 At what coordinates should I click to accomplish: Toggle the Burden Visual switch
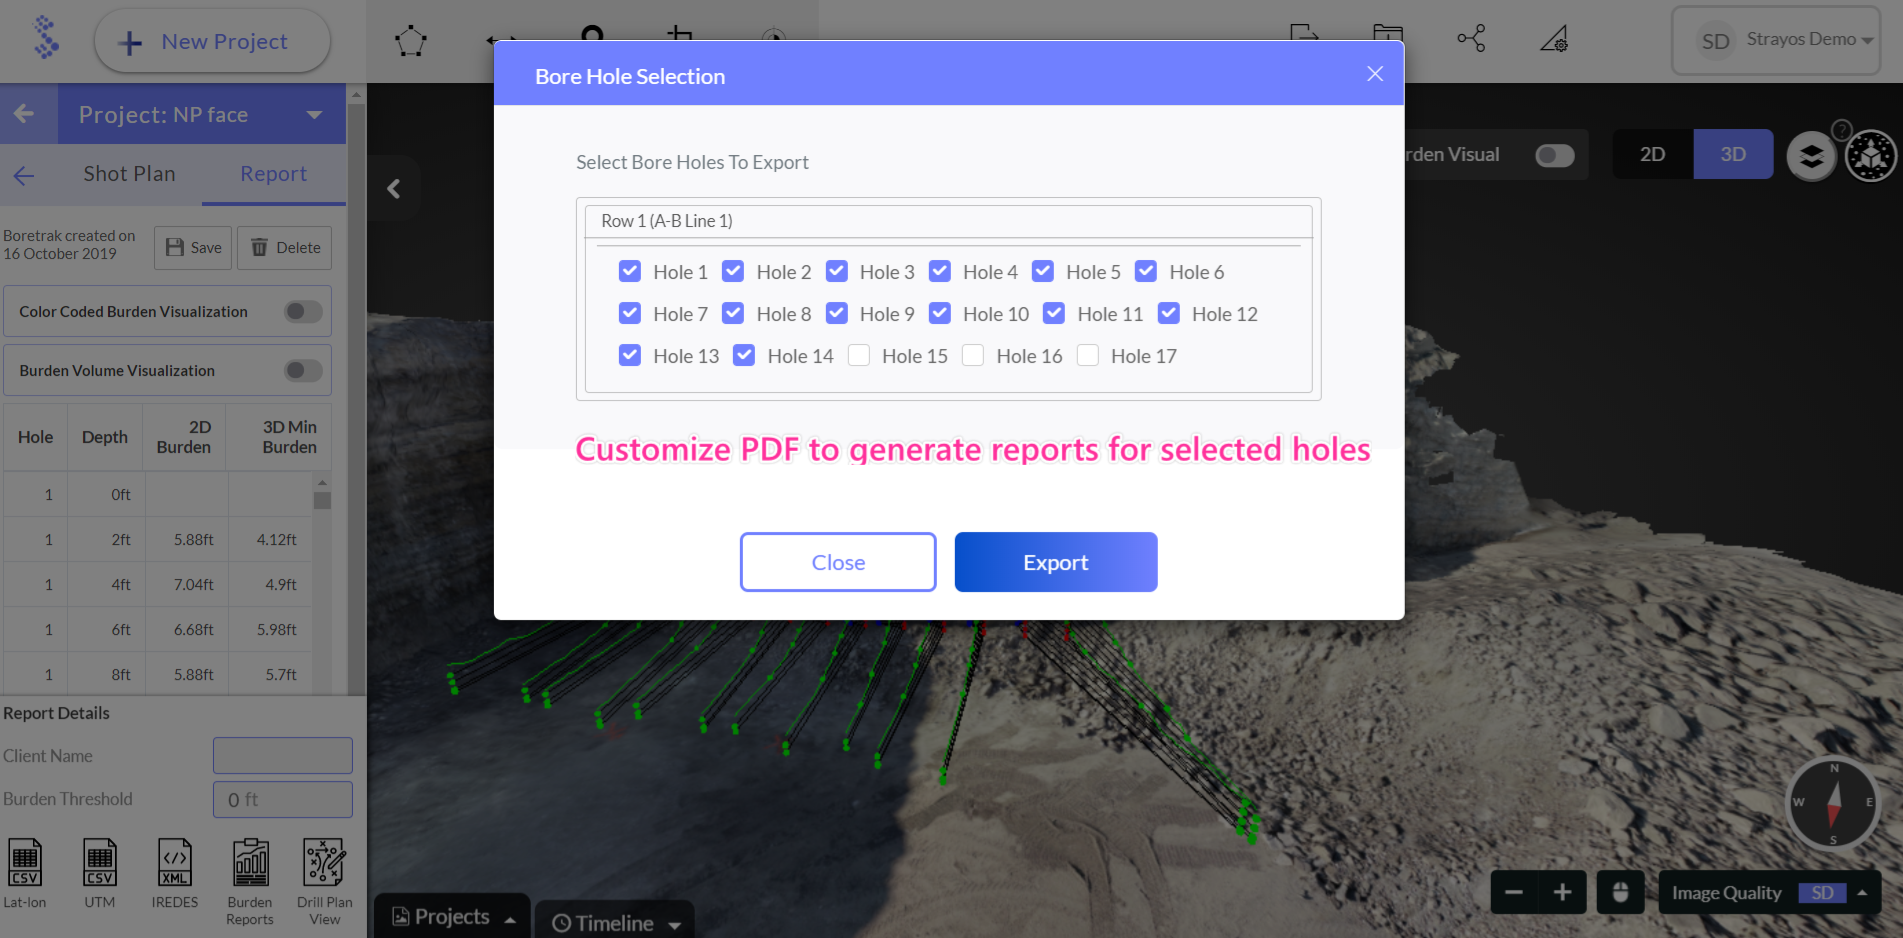(x=1555, y=155)
